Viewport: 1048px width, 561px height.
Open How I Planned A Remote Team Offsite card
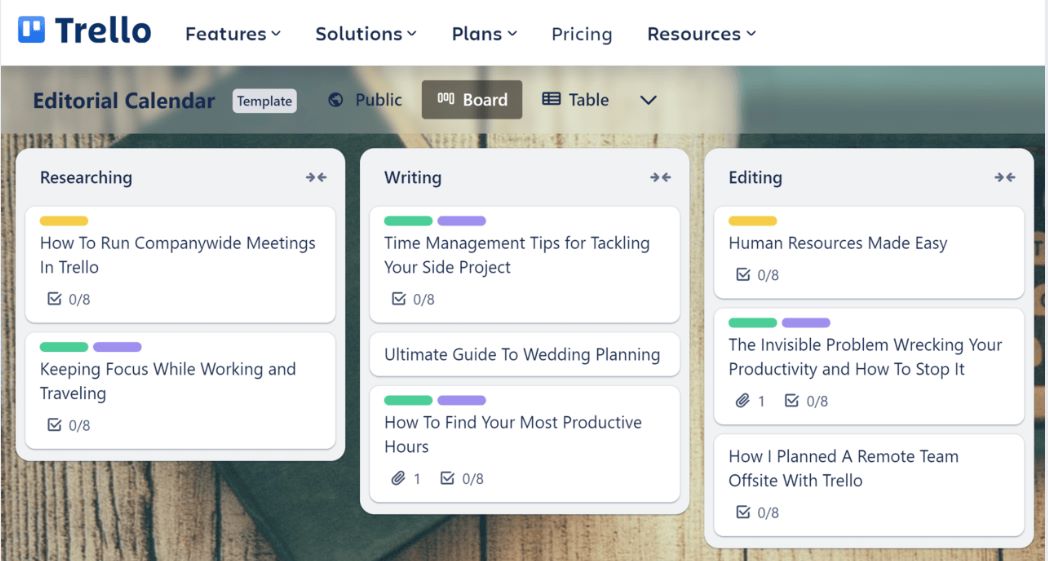point(869,485)
